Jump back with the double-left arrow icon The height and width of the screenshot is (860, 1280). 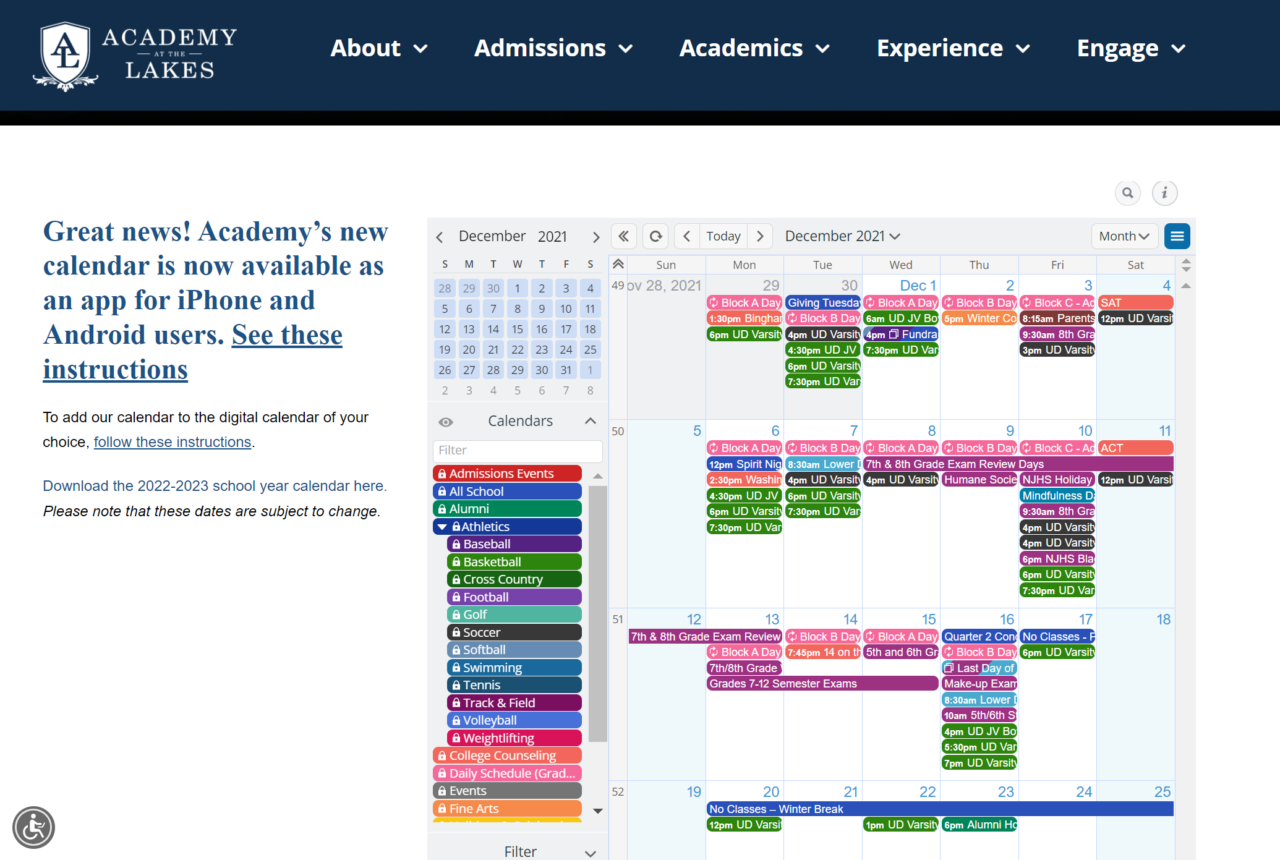[x=624, y=236]
